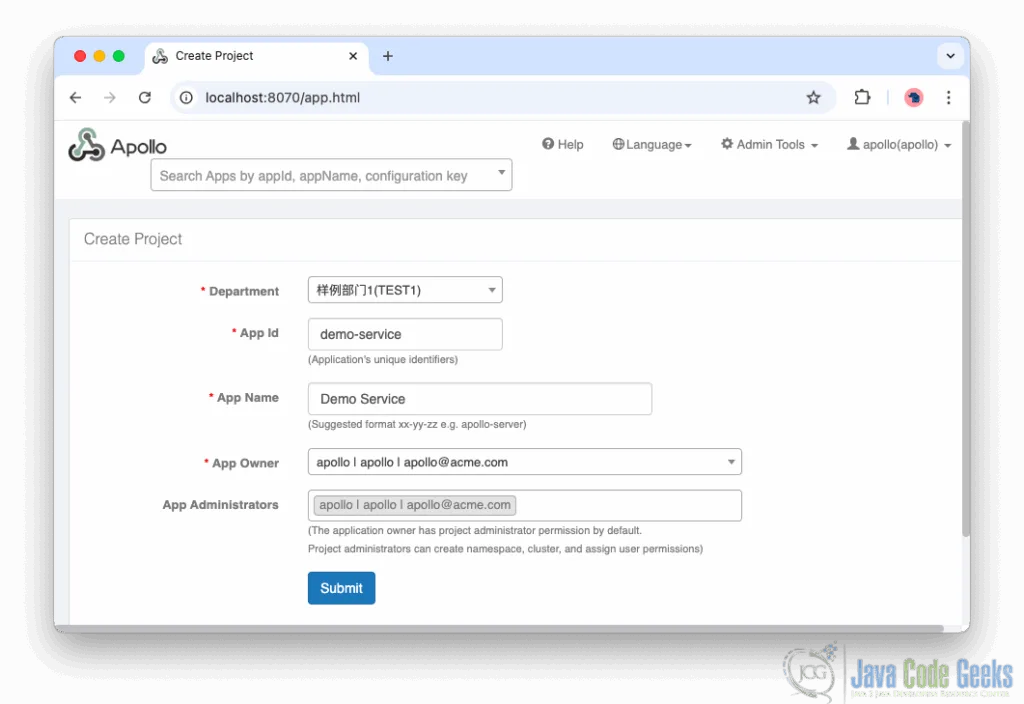Click the Admin Tools gear icon
The width and height of the screenshot is (1024, 704).
(x=727, y=143)
